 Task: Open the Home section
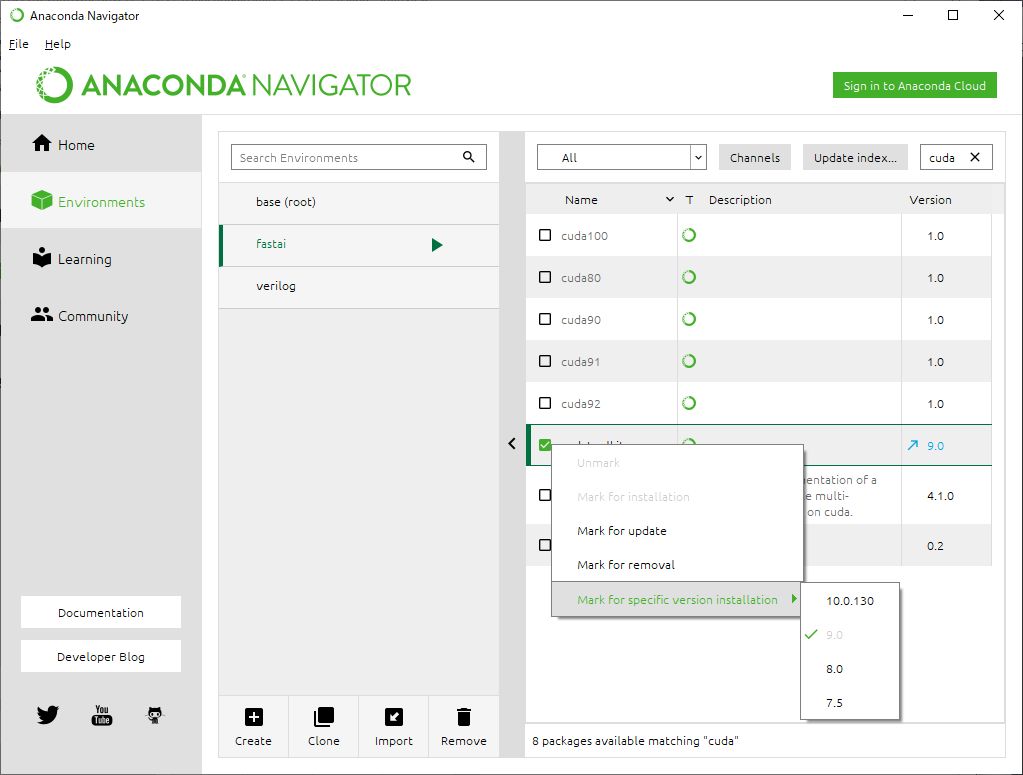pos(101,144)
